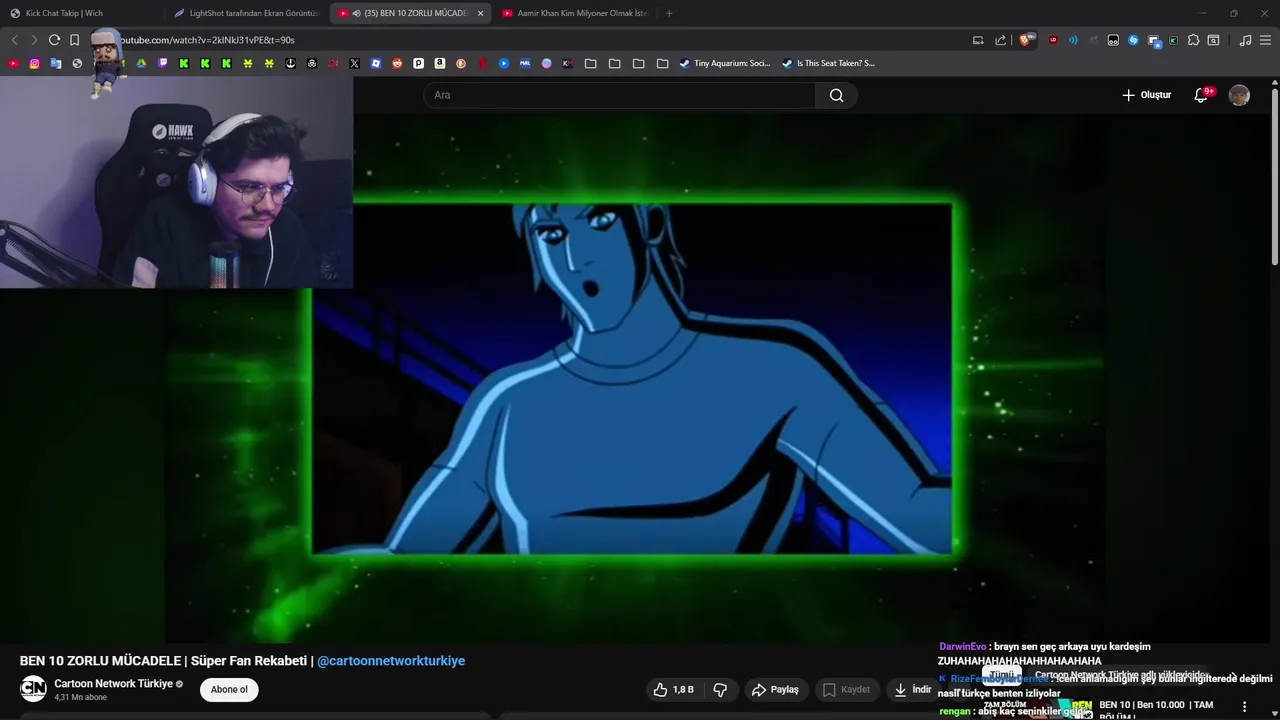1280x720 pixels.
Task: Reload the current page
Action: pyautogui.click(x=54, y=40)
